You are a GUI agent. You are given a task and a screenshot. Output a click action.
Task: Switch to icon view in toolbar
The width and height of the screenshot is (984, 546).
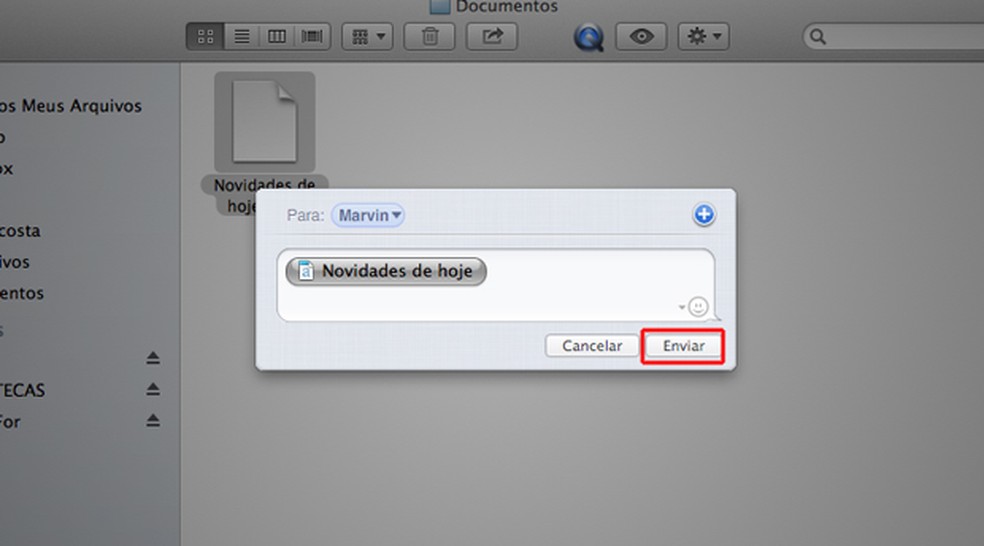(205, 36)
